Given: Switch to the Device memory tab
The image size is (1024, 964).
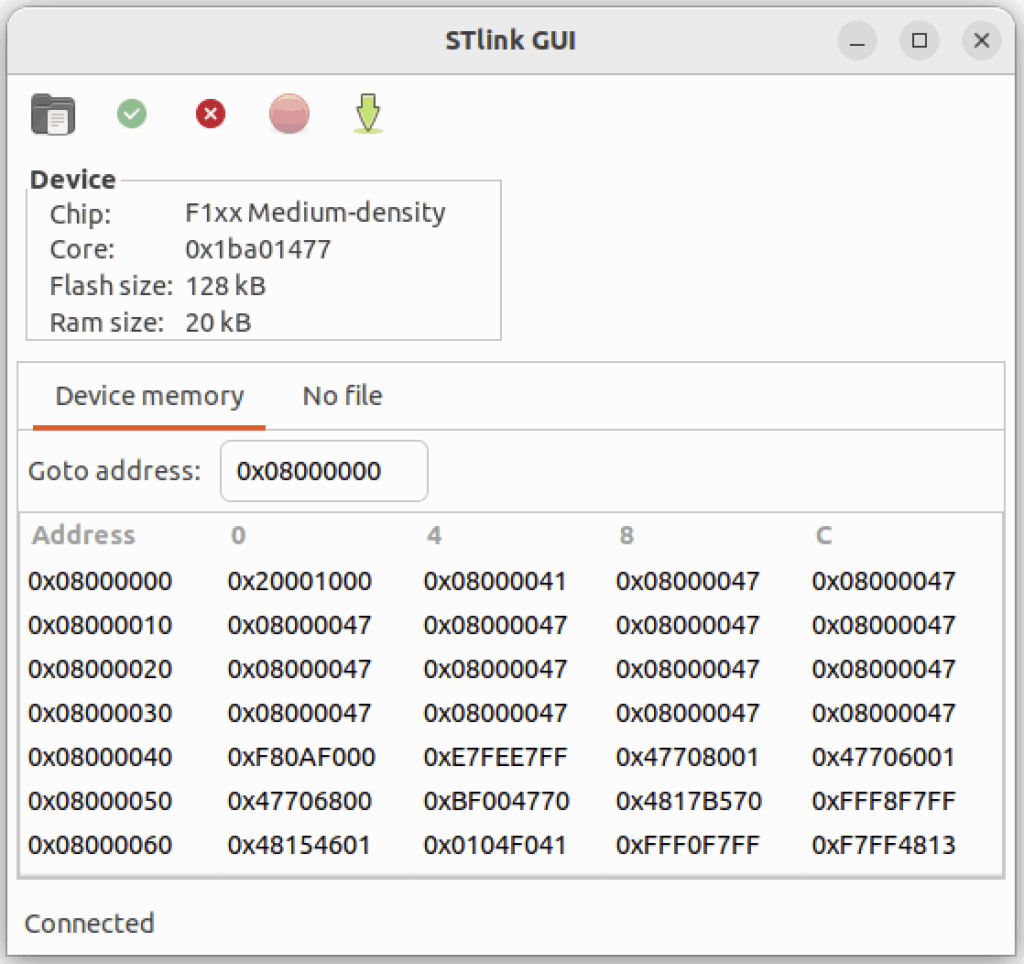Looking at the screenshot, I should click(x=149, y=396).
